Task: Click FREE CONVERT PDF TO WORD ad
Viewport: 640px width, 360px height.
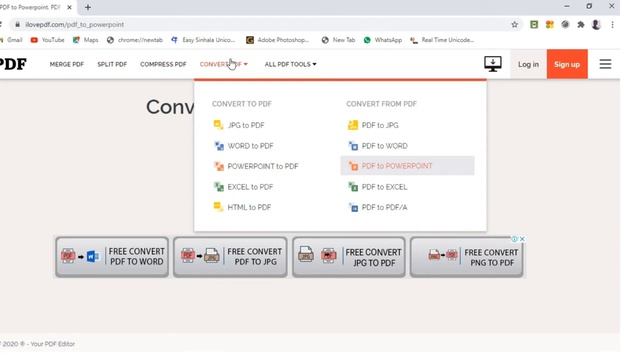Action: coord(112,257)
